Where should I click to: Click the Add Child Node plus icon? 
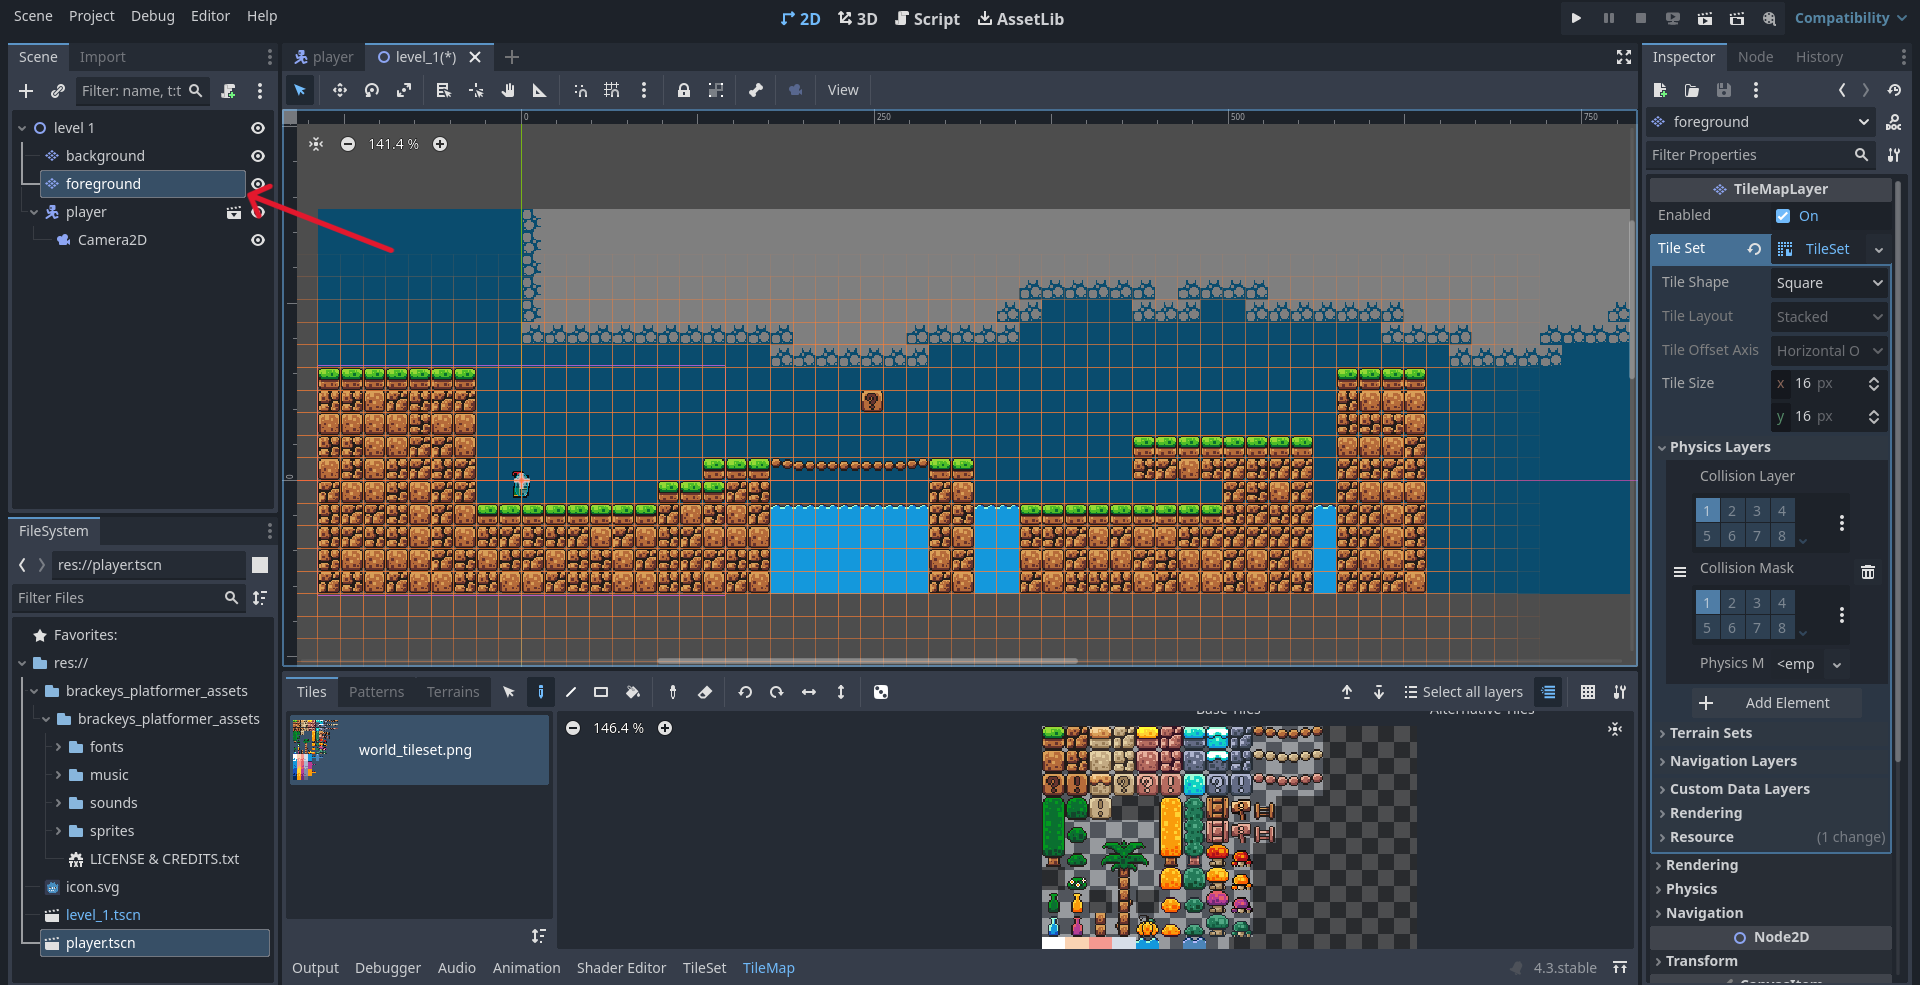click(x=26, y=91)
